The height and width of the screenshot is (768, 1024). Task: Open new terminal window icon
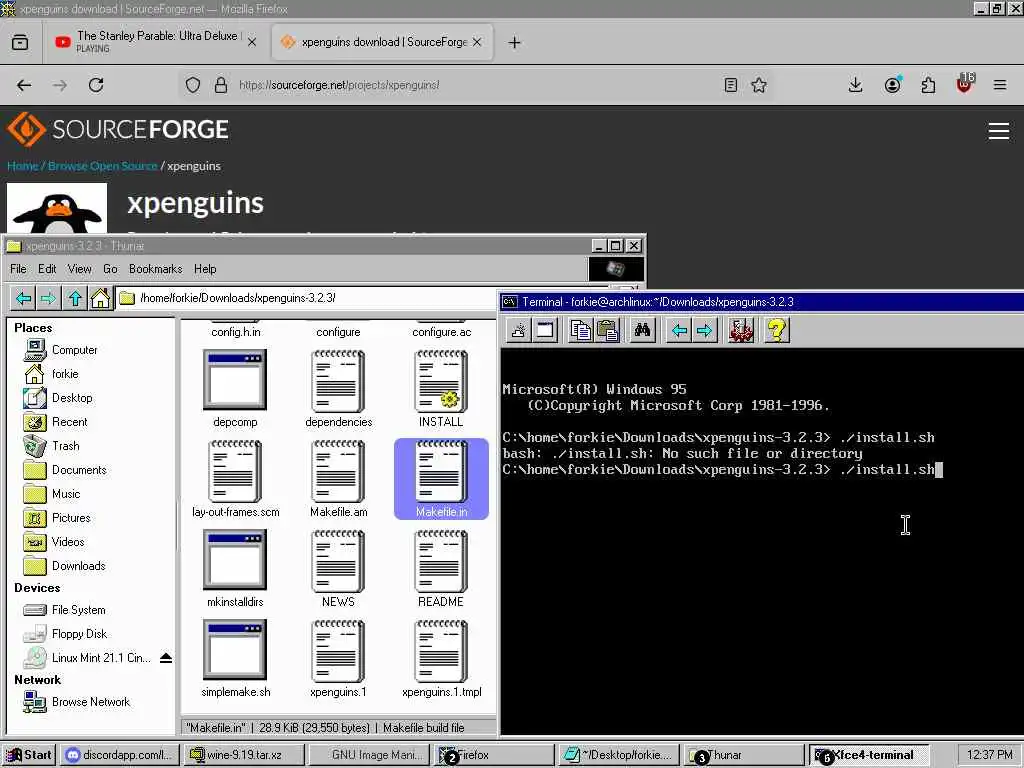coord(545,330)
